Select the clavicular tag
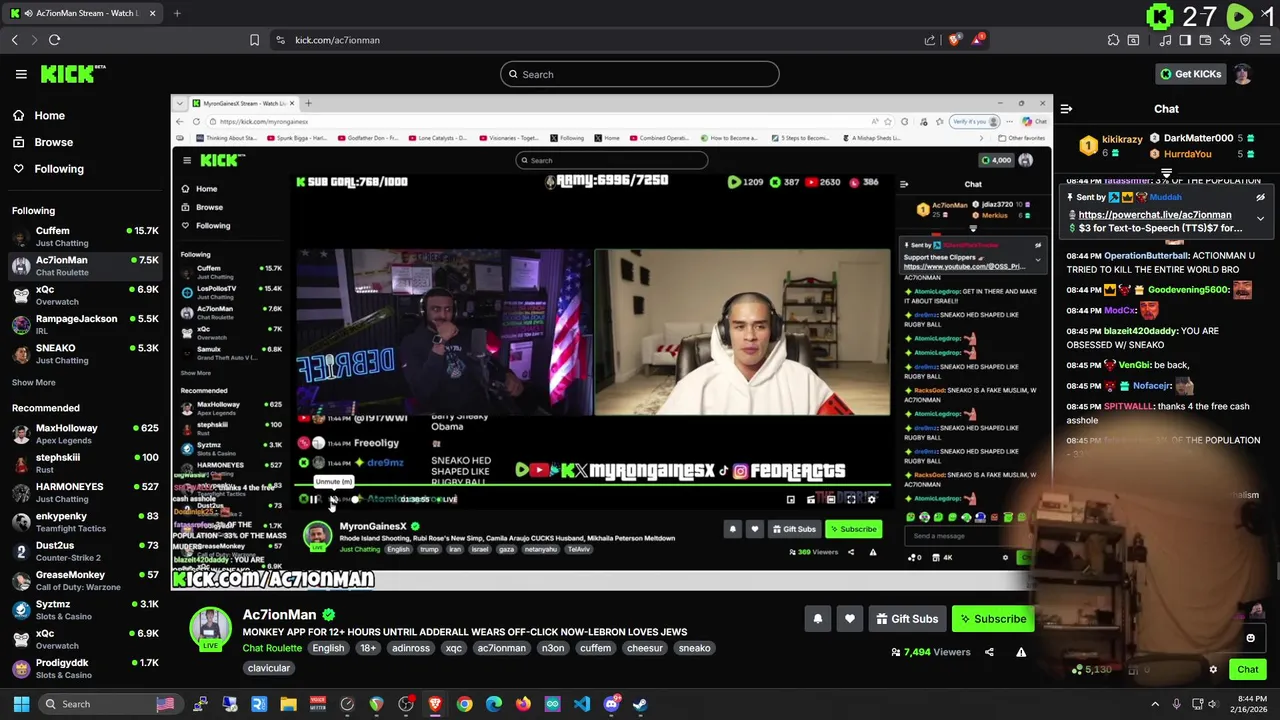The image size is (1280, 720). pos(269,668)
